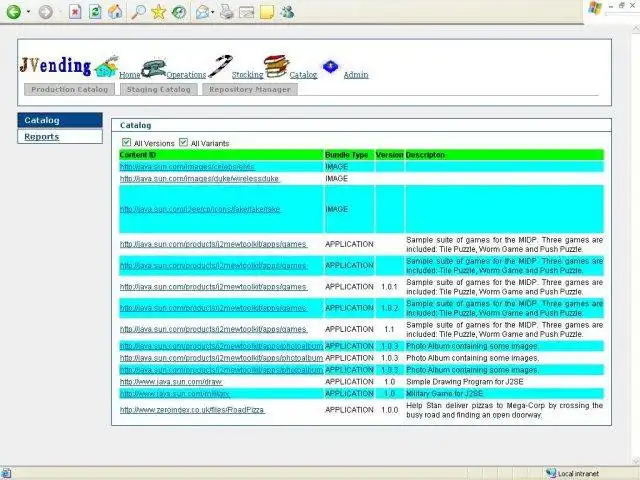Switch to the Repository Manager tab
This screenshot has height=480, width=640.
pyautogui.click(x=250, y=89)
